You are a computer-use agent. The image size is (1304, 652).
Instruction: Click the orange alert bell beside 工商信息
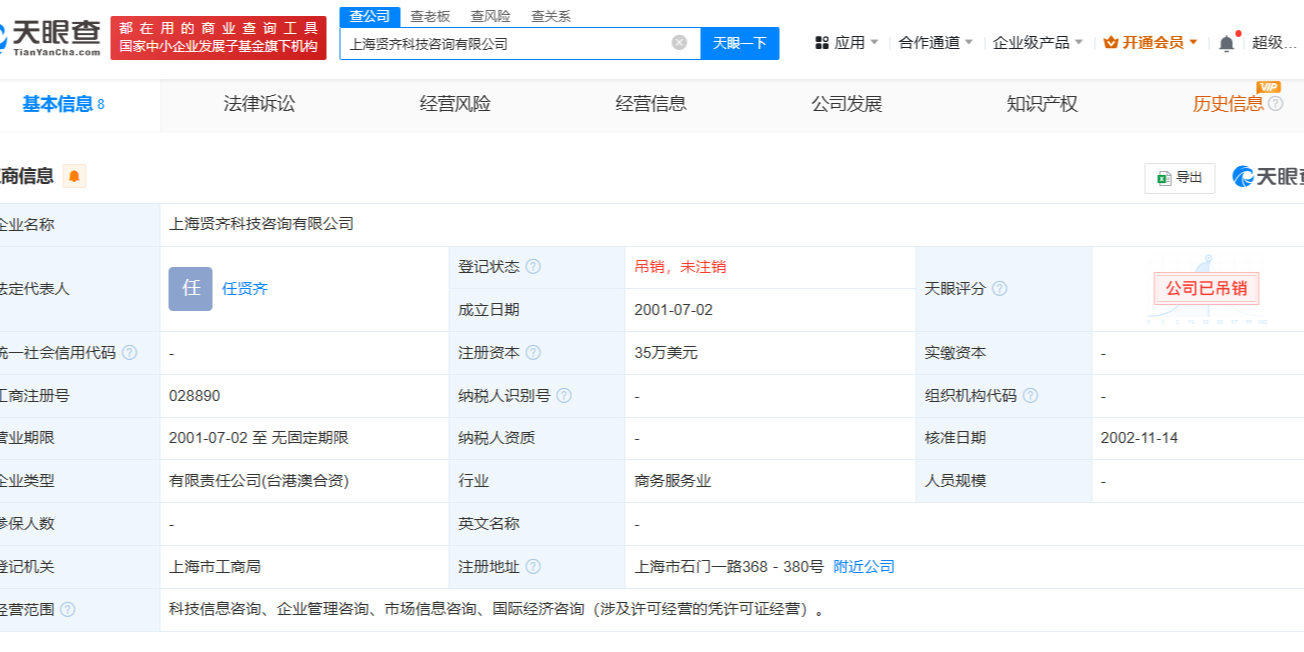click(x=75, y=177)
